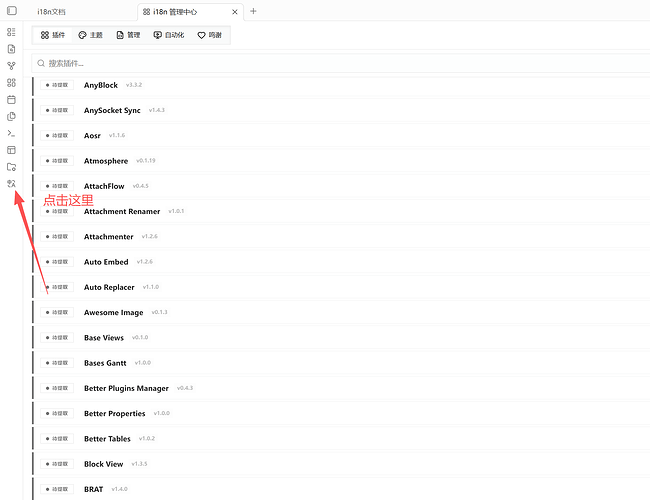Click the v1.4.0 version label
Screen dimensions: 650x500
click(119, 489)
